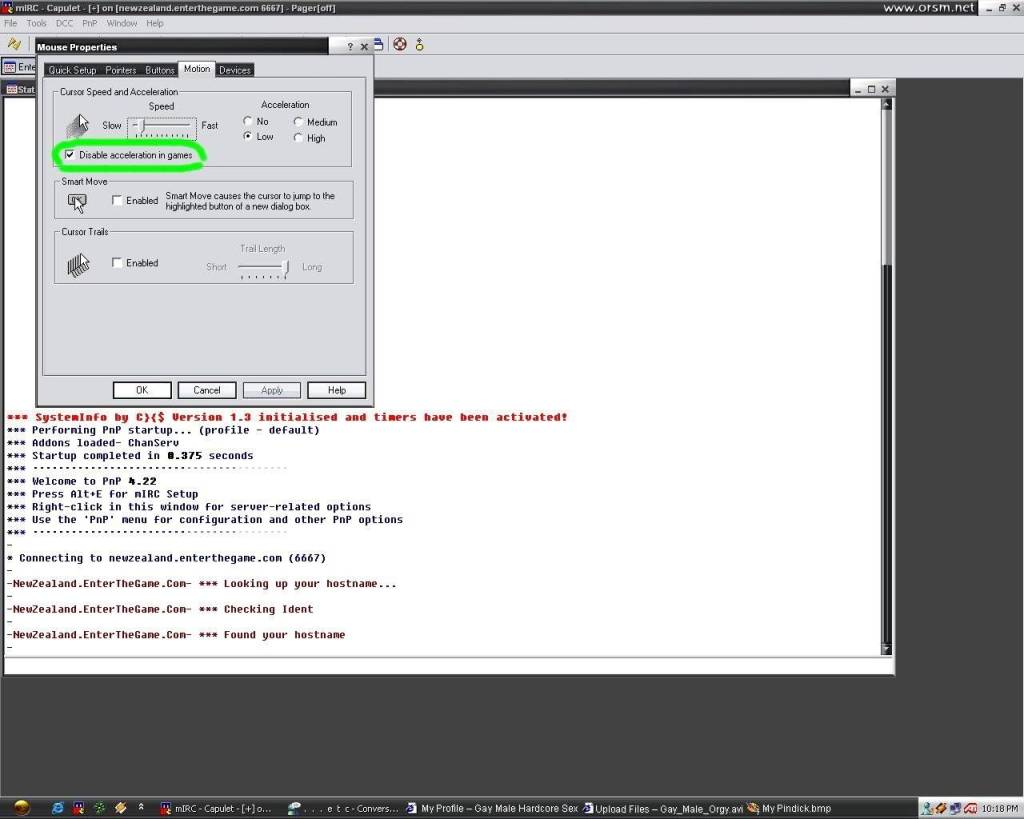This screenshot has width=1024, height=819.
Task: Open the Tools menu in mIRC
Action: [37, 24]
